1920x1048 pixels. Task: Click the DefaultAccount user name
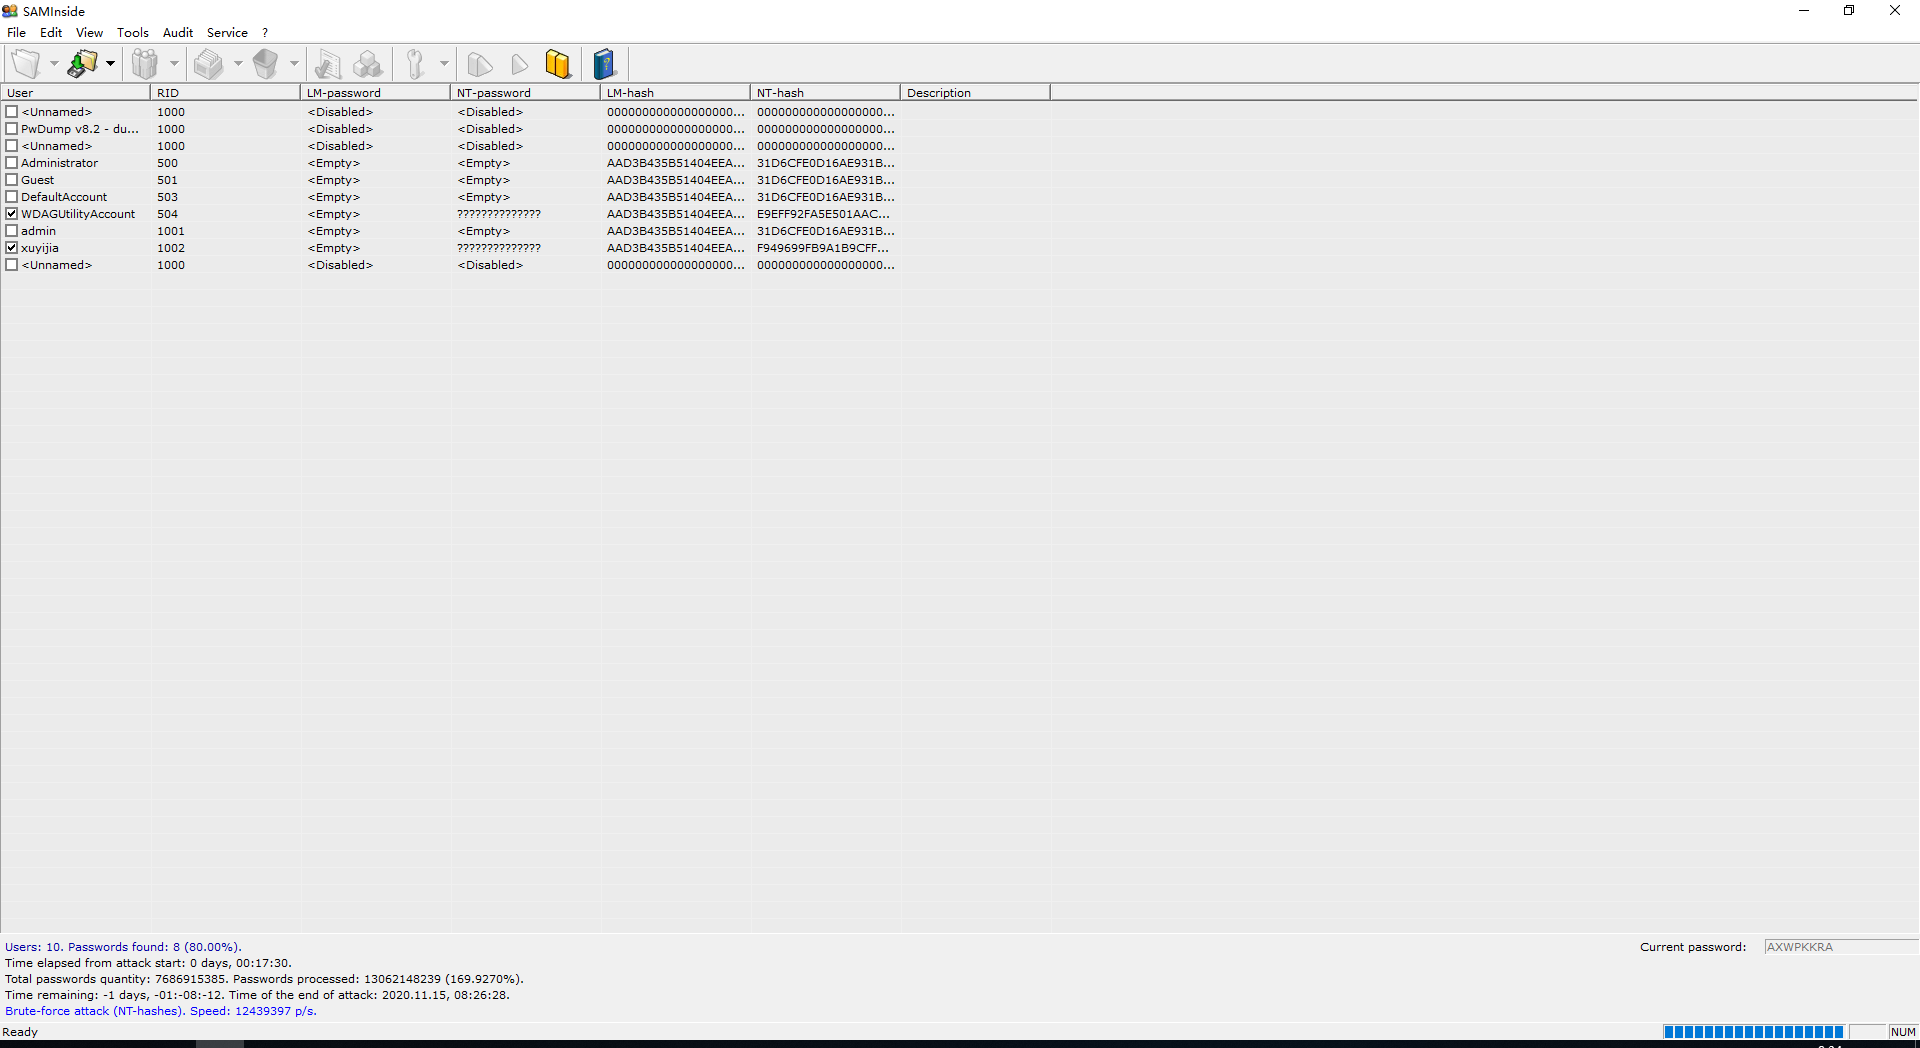click(64, 197)
